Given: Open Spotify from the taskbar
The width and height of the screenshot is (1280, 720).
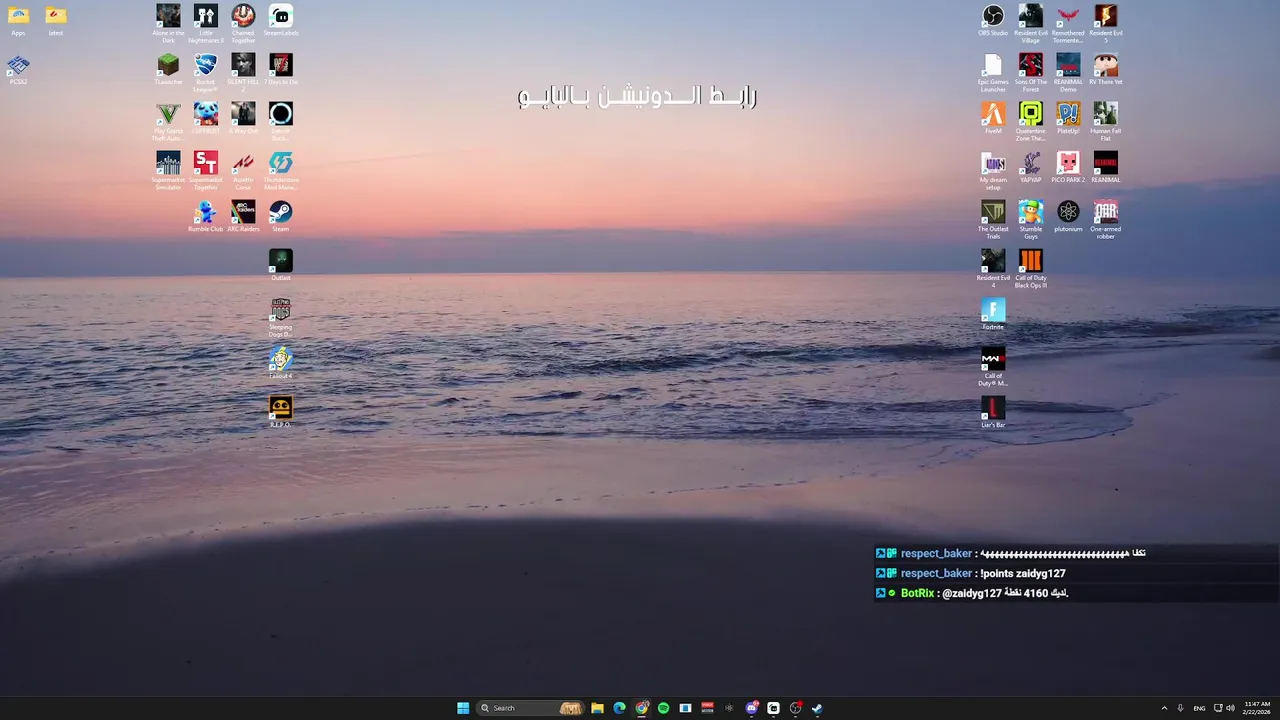Looking at the screenshot, I should click(x=663, y=708).
